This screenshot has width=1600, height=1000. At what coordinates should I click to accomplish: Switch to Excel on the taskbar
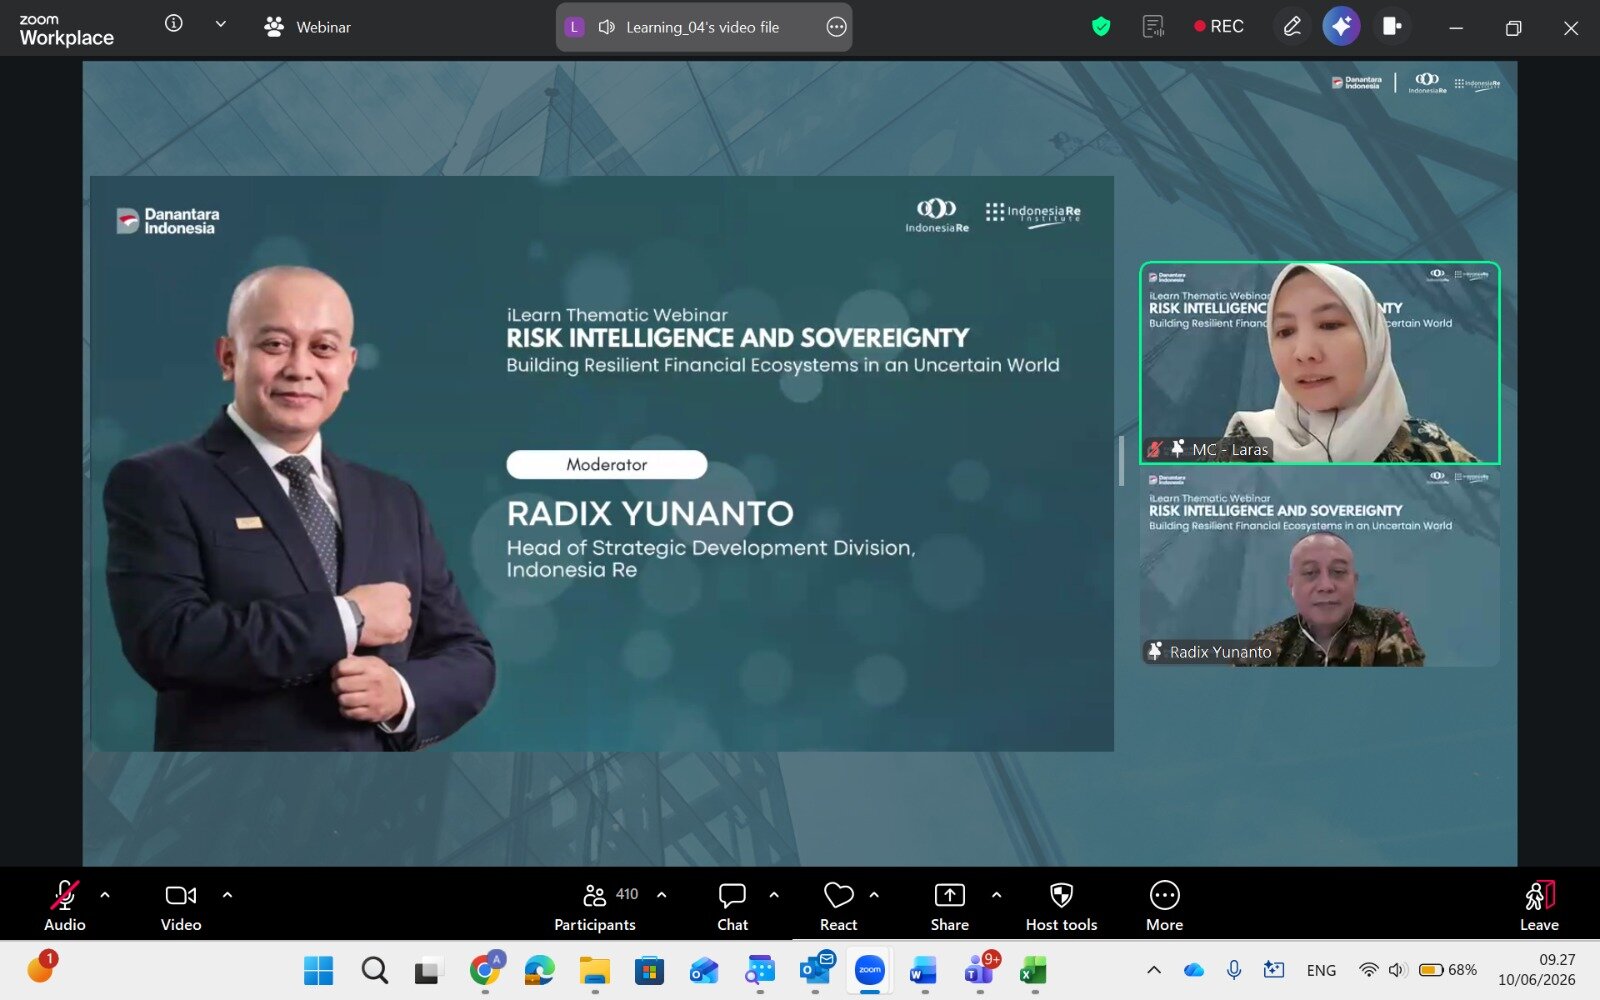coord(1033,970)
